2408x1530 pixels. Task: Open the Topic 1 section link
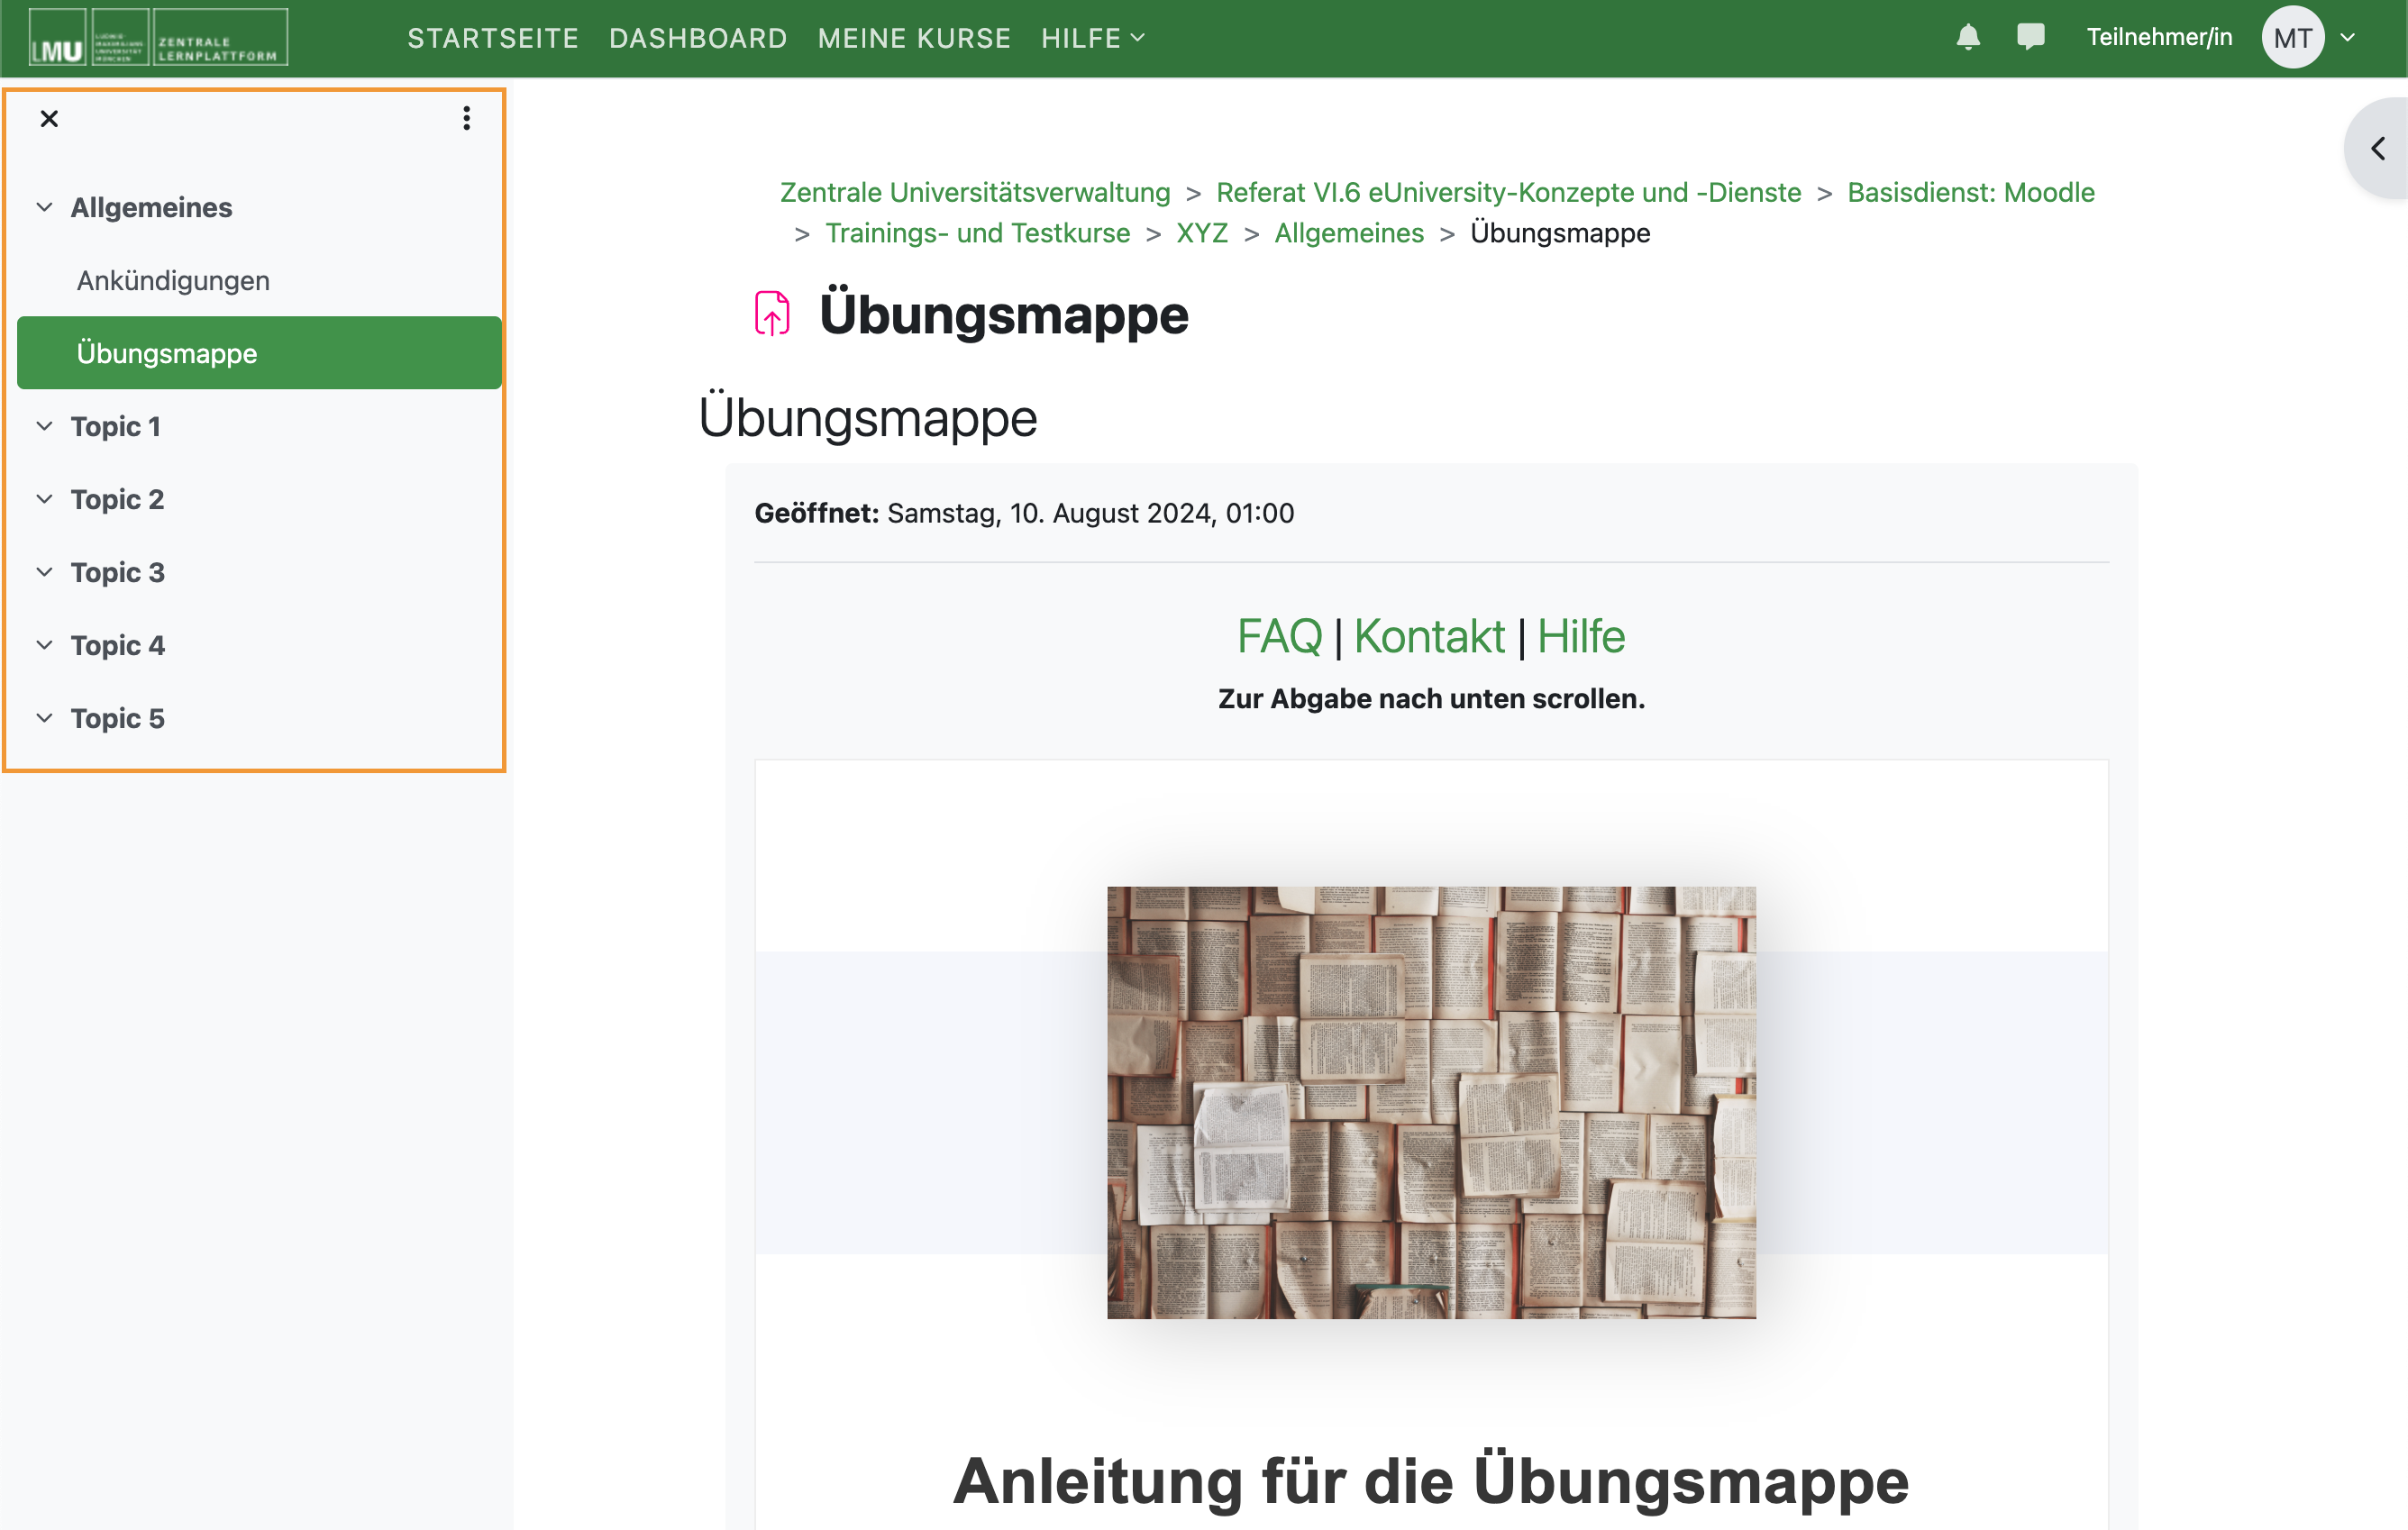115,427
